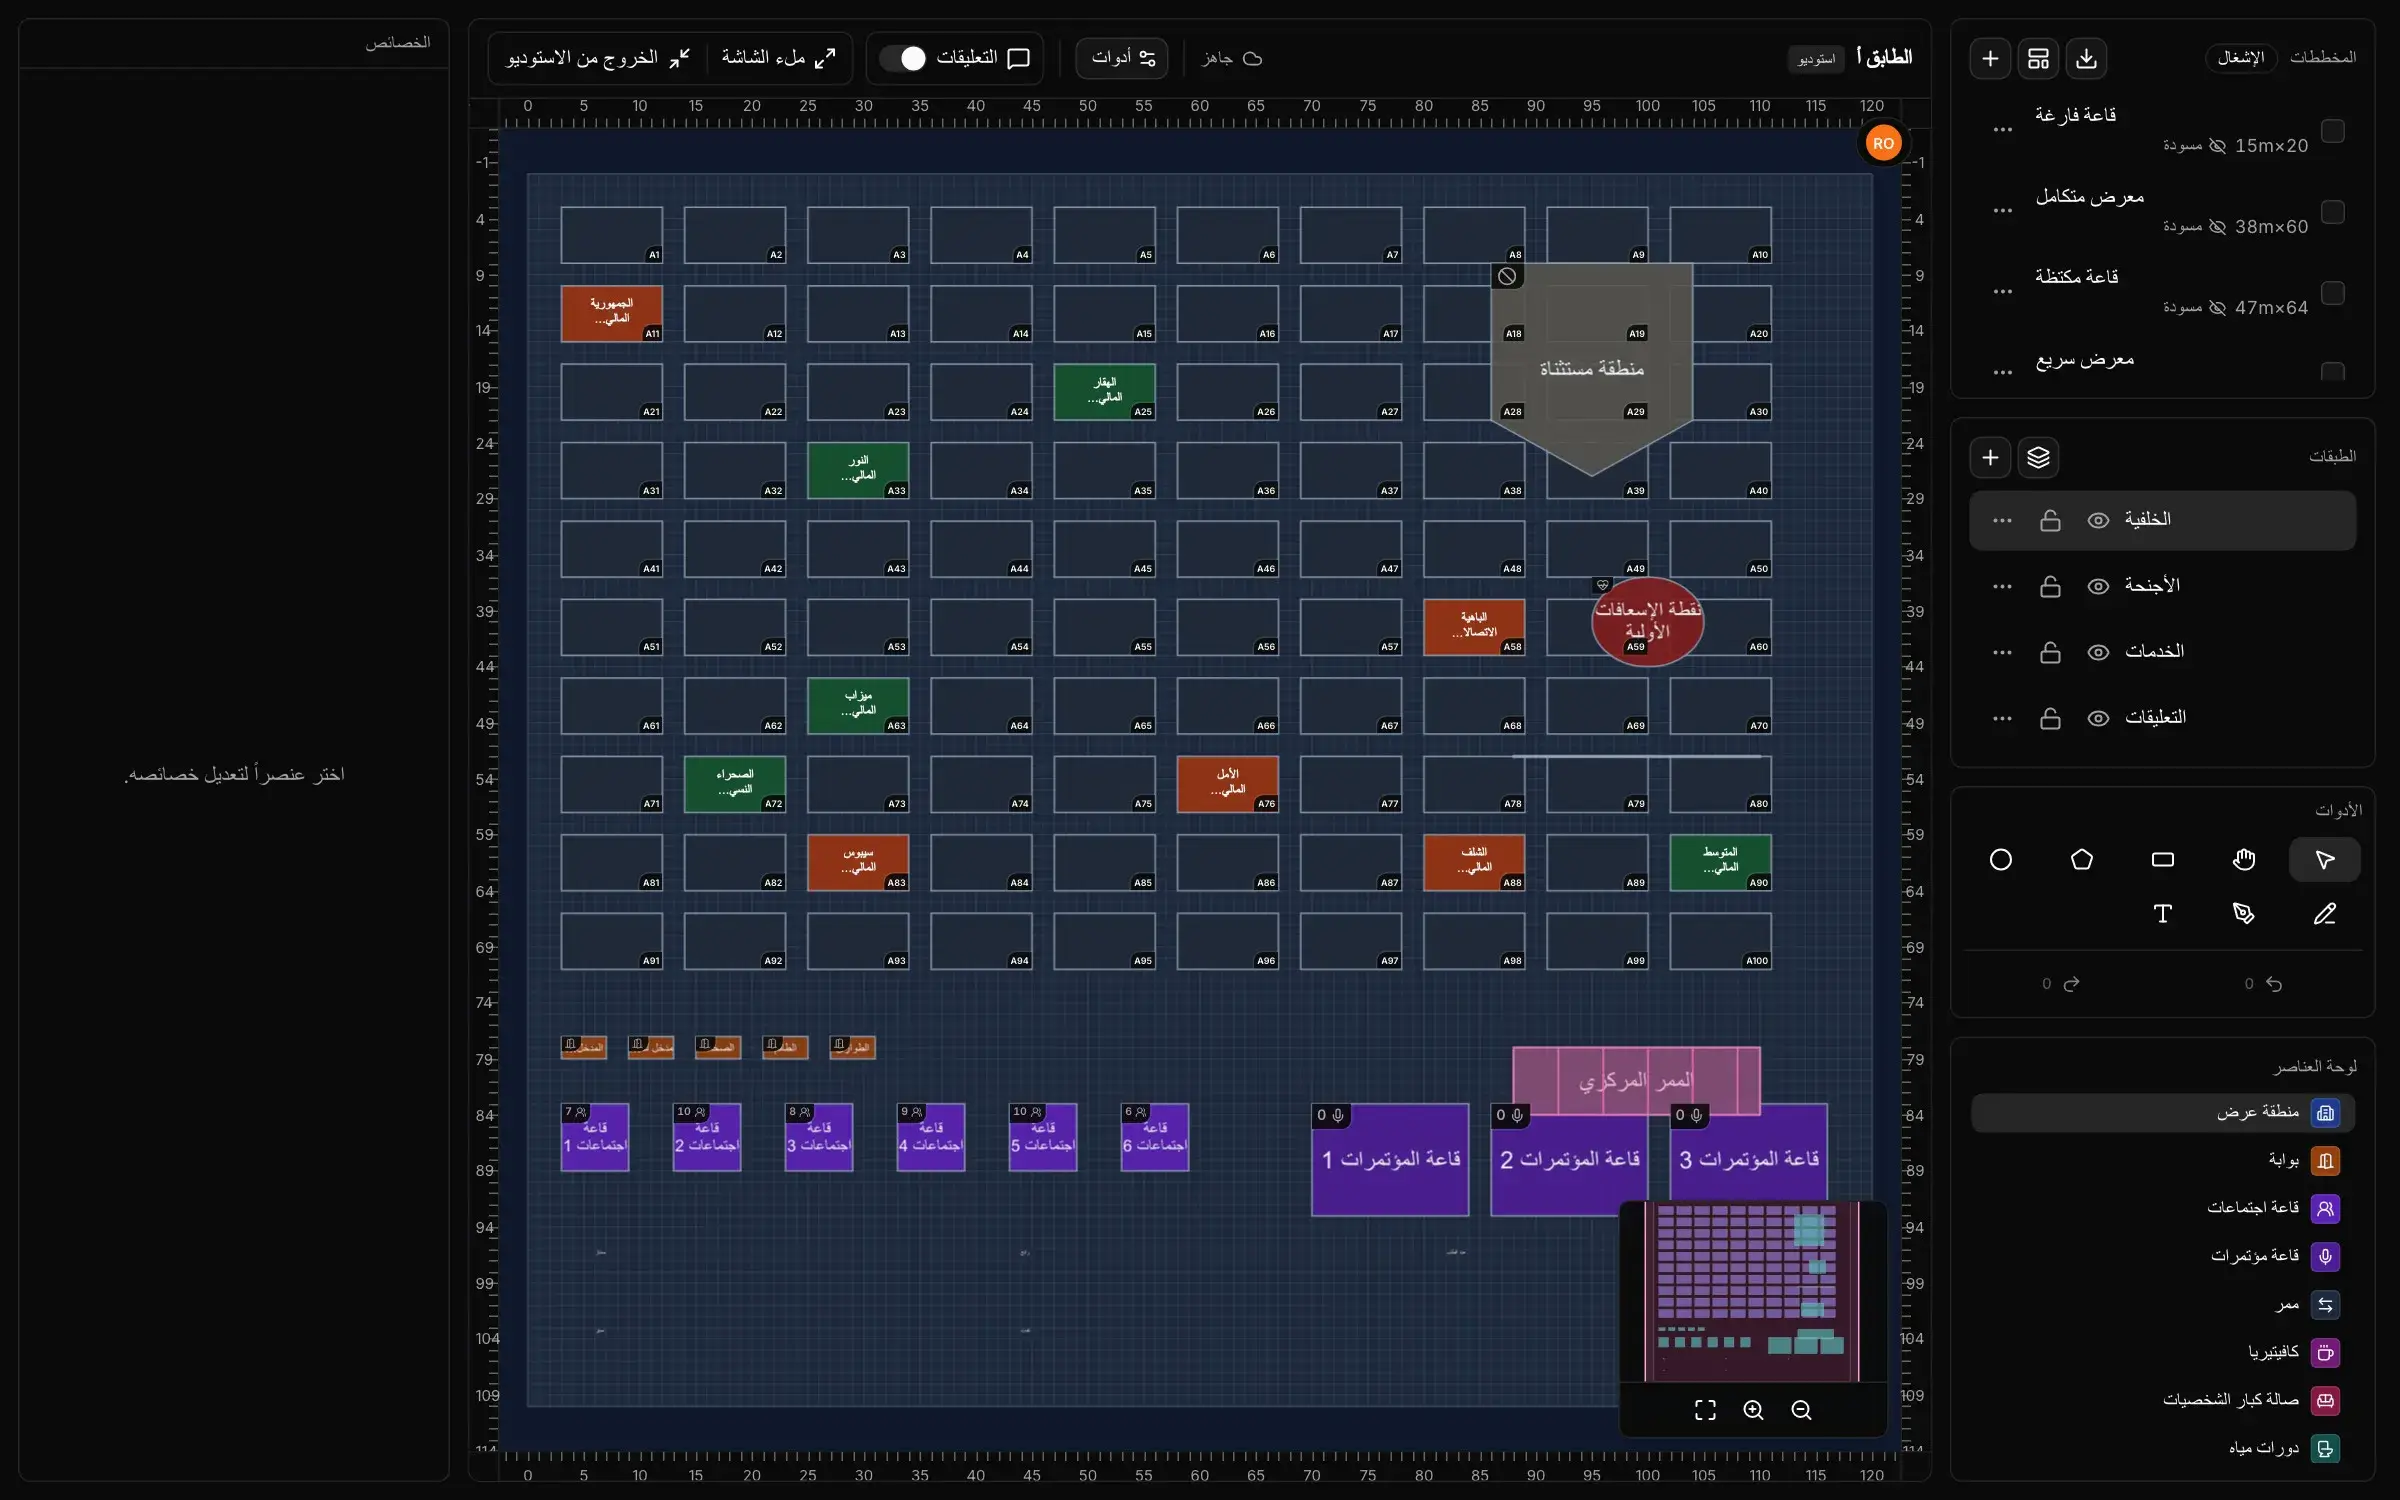Toggle the التعليقات comments switch
This screenshot has height=1500, width=2400.
(x=904, y=59)
